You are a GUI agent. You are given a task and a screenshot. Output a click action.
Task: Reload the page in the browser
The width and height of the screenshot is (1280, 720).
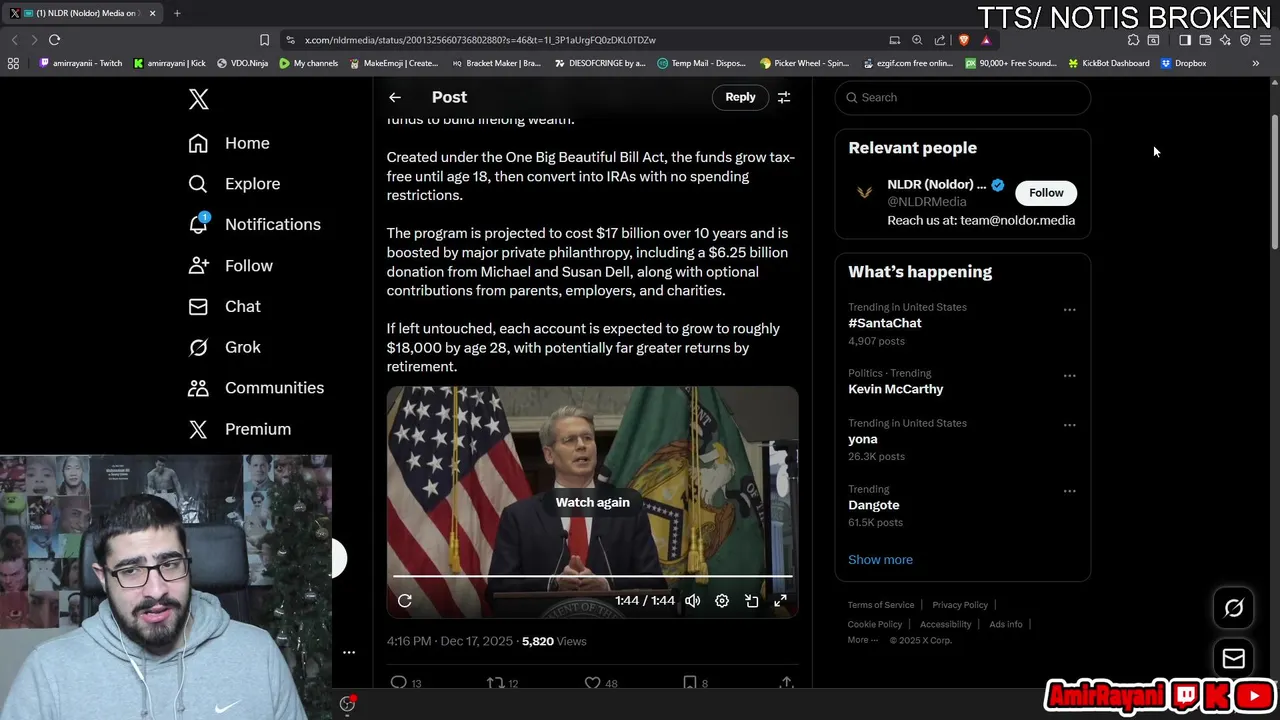(x=54, y=40)
